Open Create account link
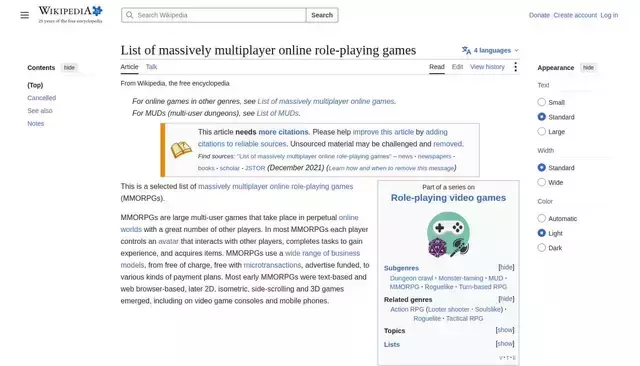 [575, 15]
